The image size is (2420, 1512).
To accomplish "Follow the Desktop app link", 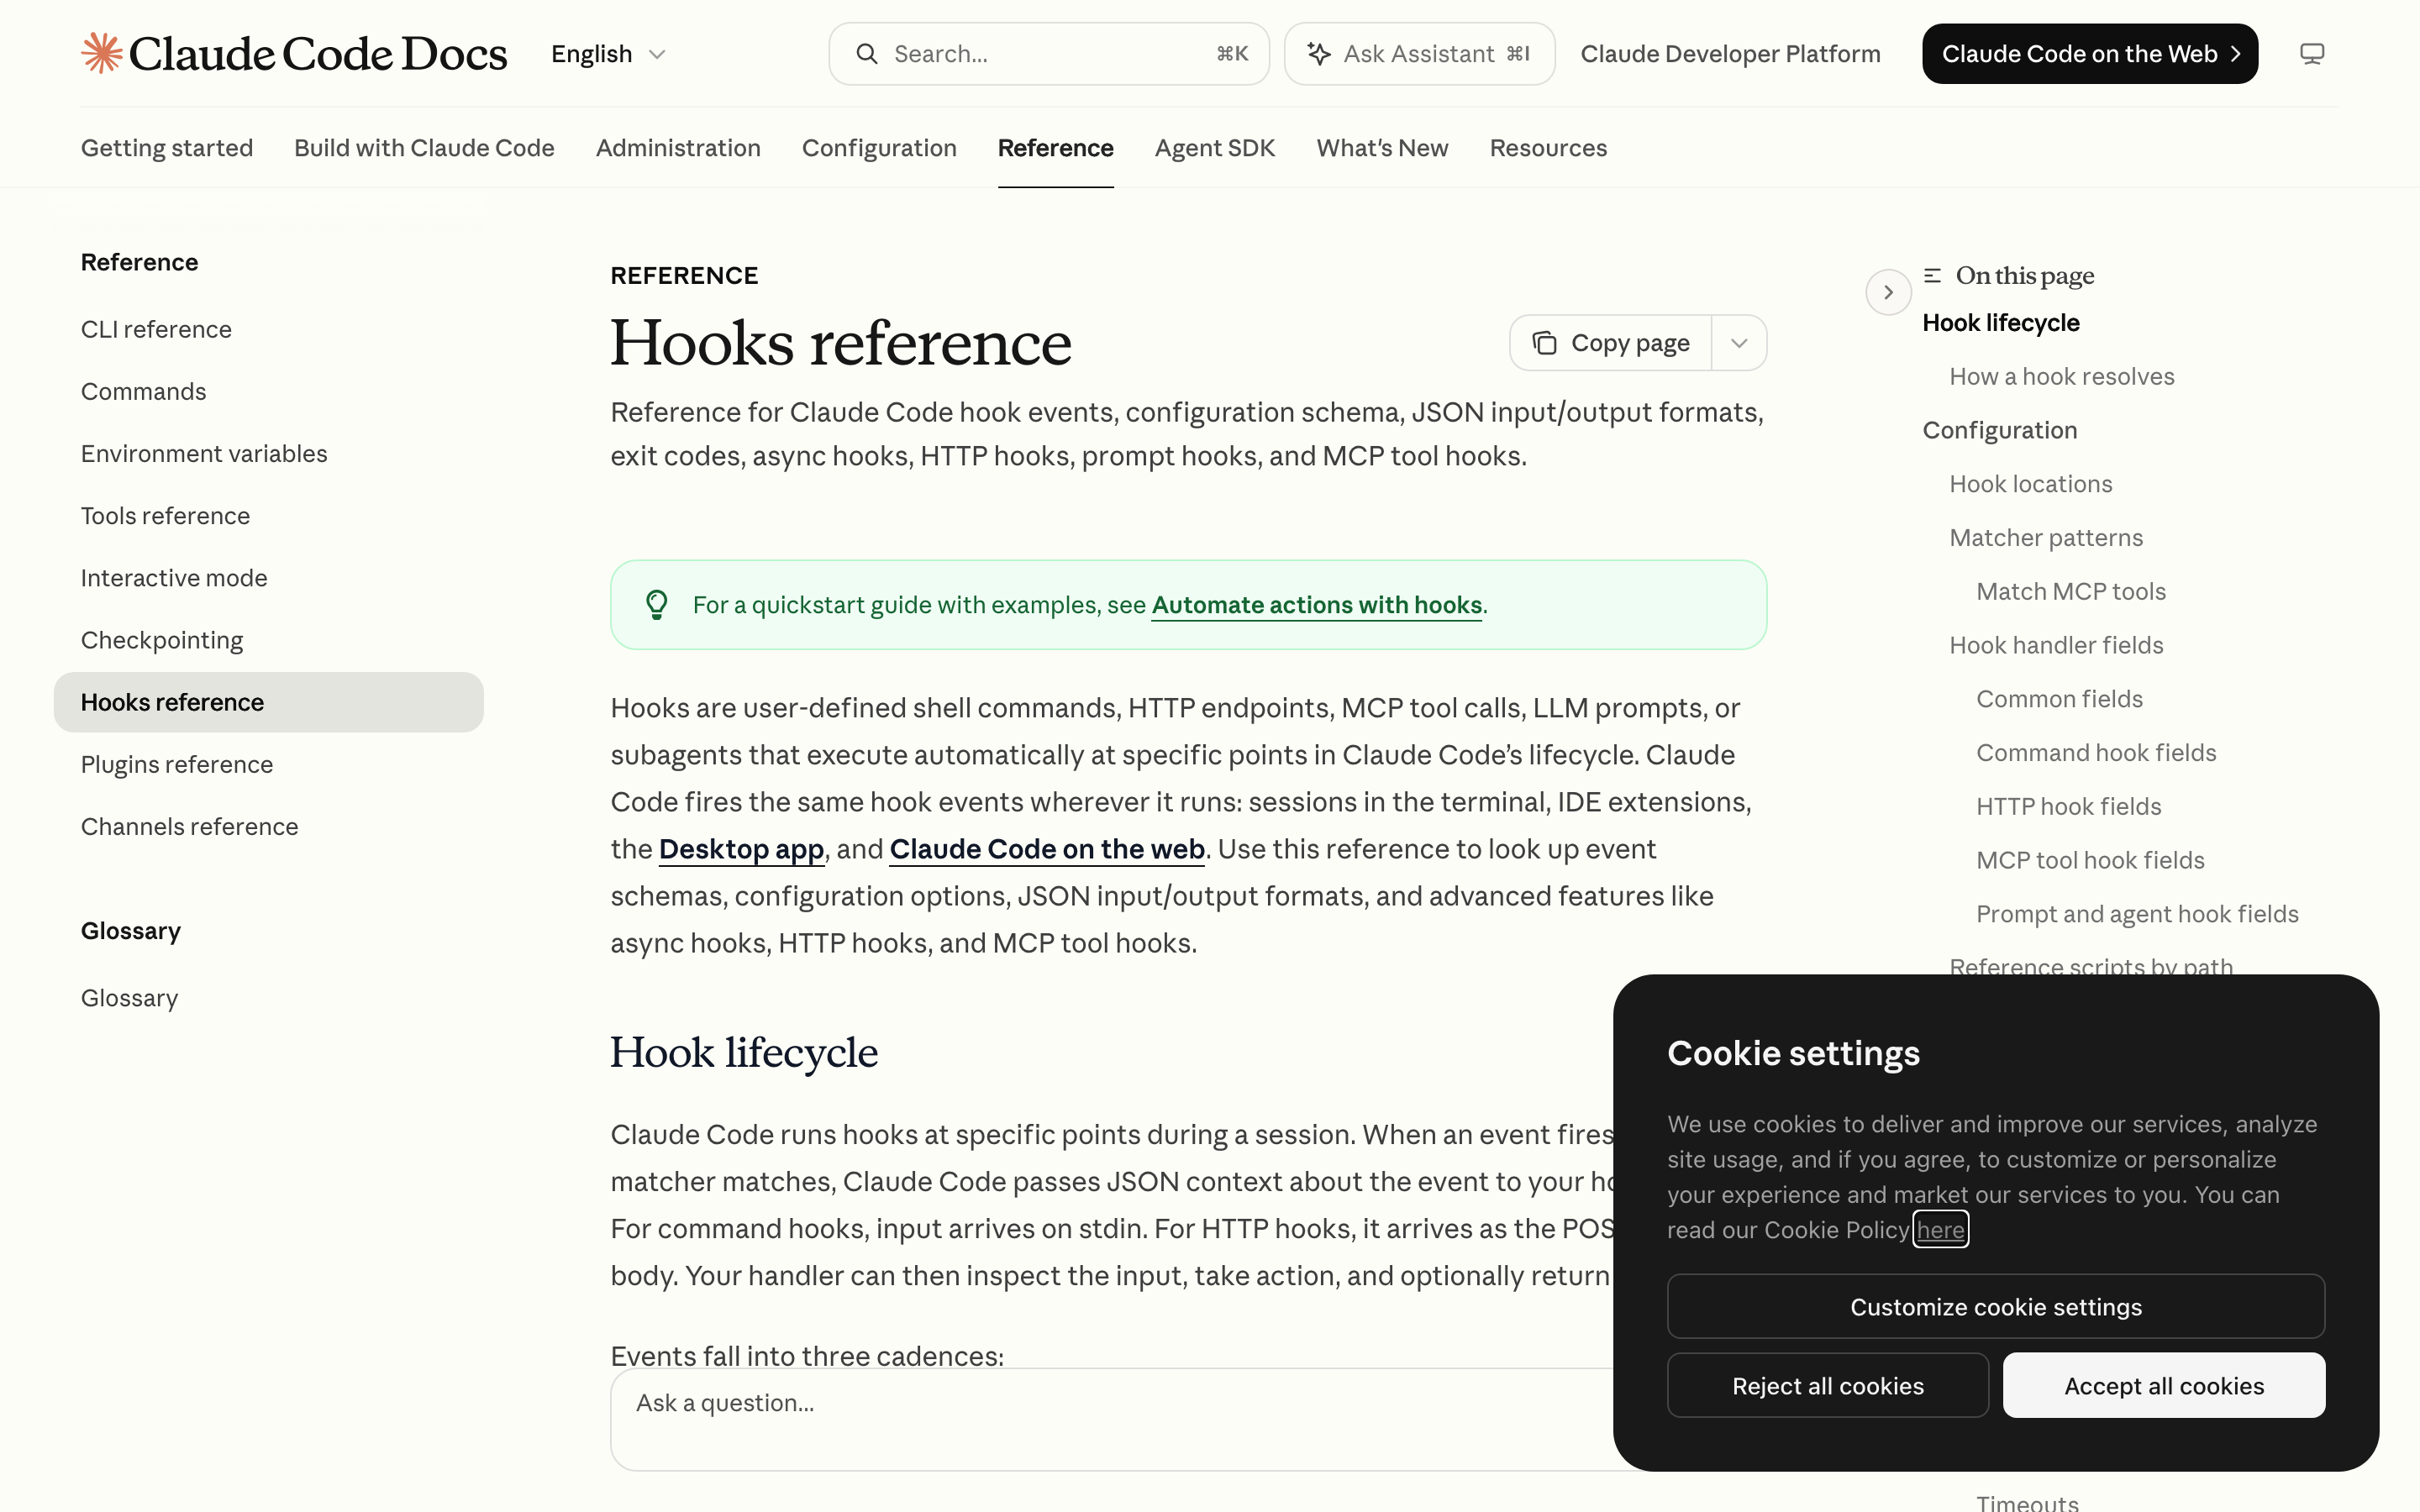I will (x=741, y=849).
